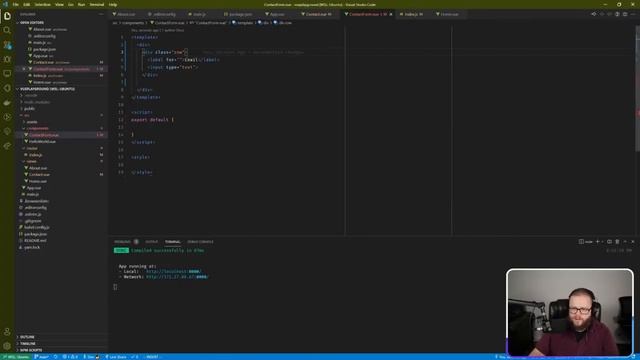640x360 pixels.
Task: Open problems count in status bar
Action: (x=70, y=357)
